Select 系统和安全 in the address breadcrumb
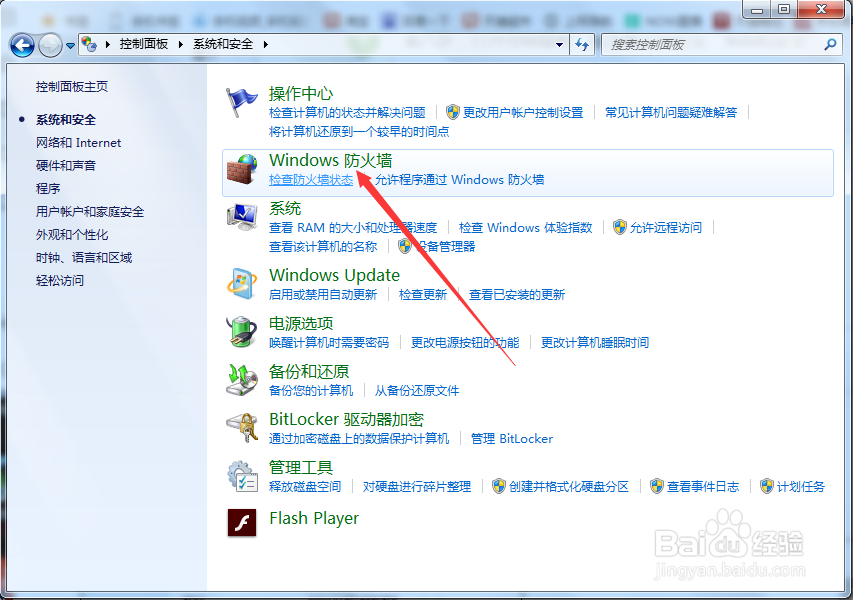The height and width of the screenshot is (600, 853). pos(223,44)
